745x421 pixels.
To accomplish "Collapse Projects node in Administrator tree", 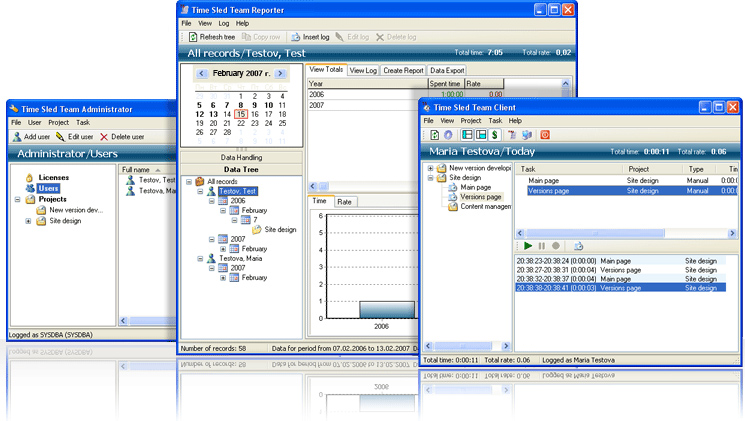I will pyautogui.click(x=18, y=200).
